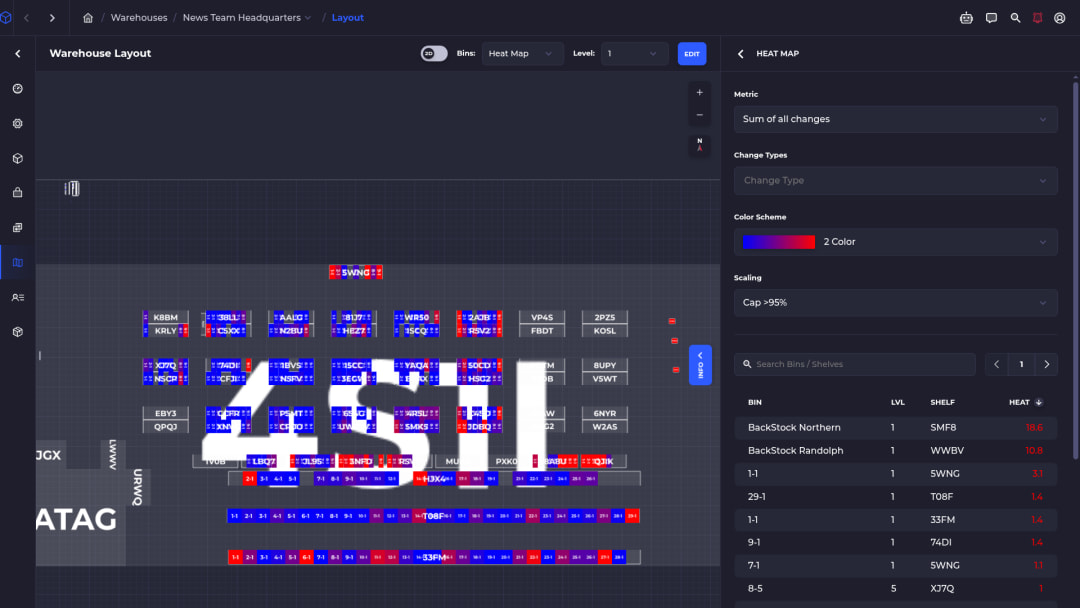Open the stacked windows sidebar icon
The width and height of the screenshot is (1080, 608).
18,227
